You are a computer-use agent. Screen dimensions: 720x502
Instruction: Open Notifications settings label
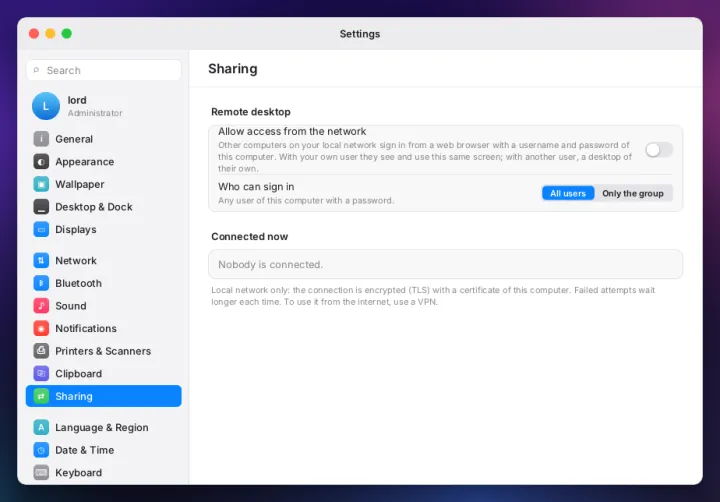[86, 328]
